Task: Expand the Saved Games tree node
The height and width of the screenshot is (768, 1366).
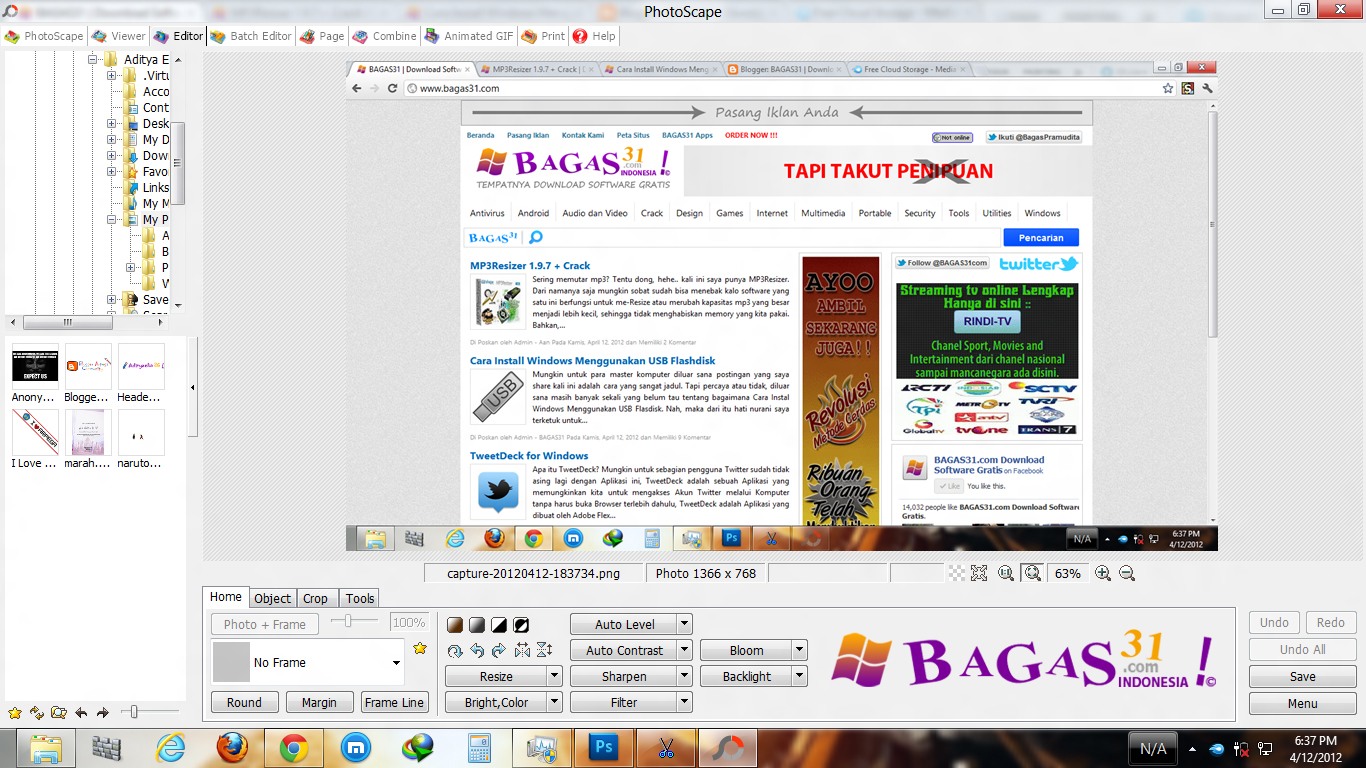Action: click(x=112, y=299)
